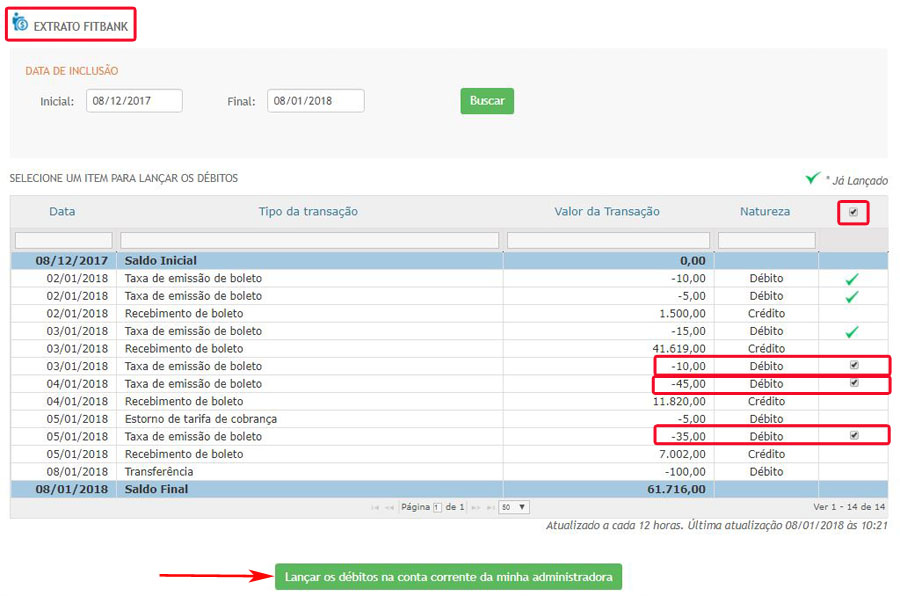Open the '50' records per page dropdown
Viewport: 900px width, 596px height.
(513, 506)
